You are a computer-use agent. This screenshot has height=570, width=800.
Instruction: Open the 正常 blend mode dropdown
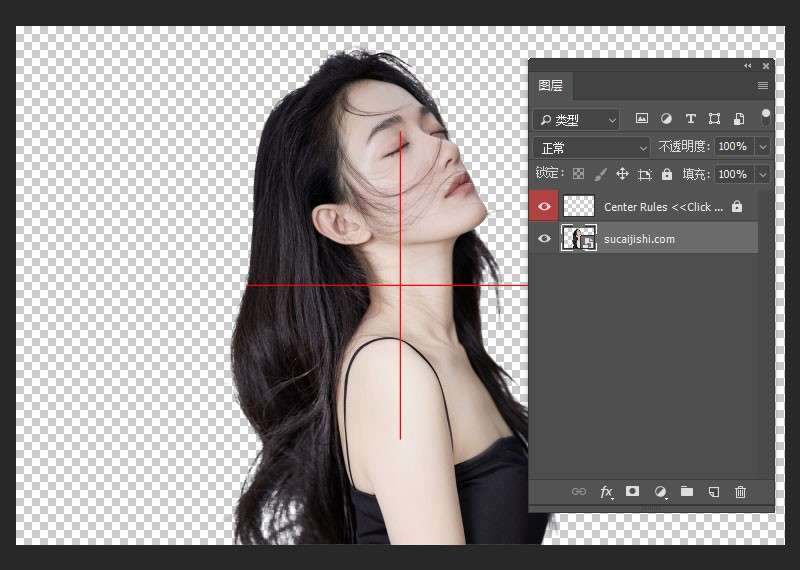(592, 147)
